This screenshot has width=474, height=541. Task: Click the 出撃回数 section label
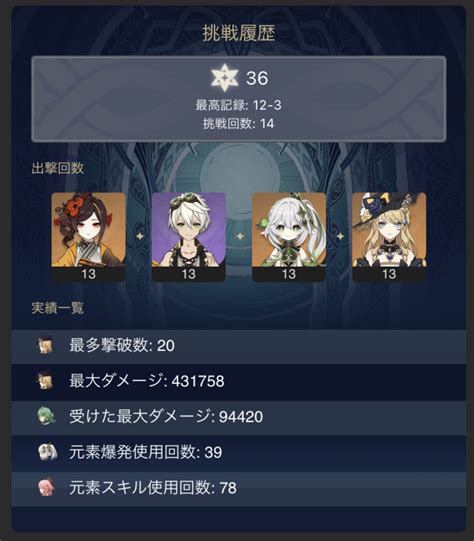tap(58, 168)
